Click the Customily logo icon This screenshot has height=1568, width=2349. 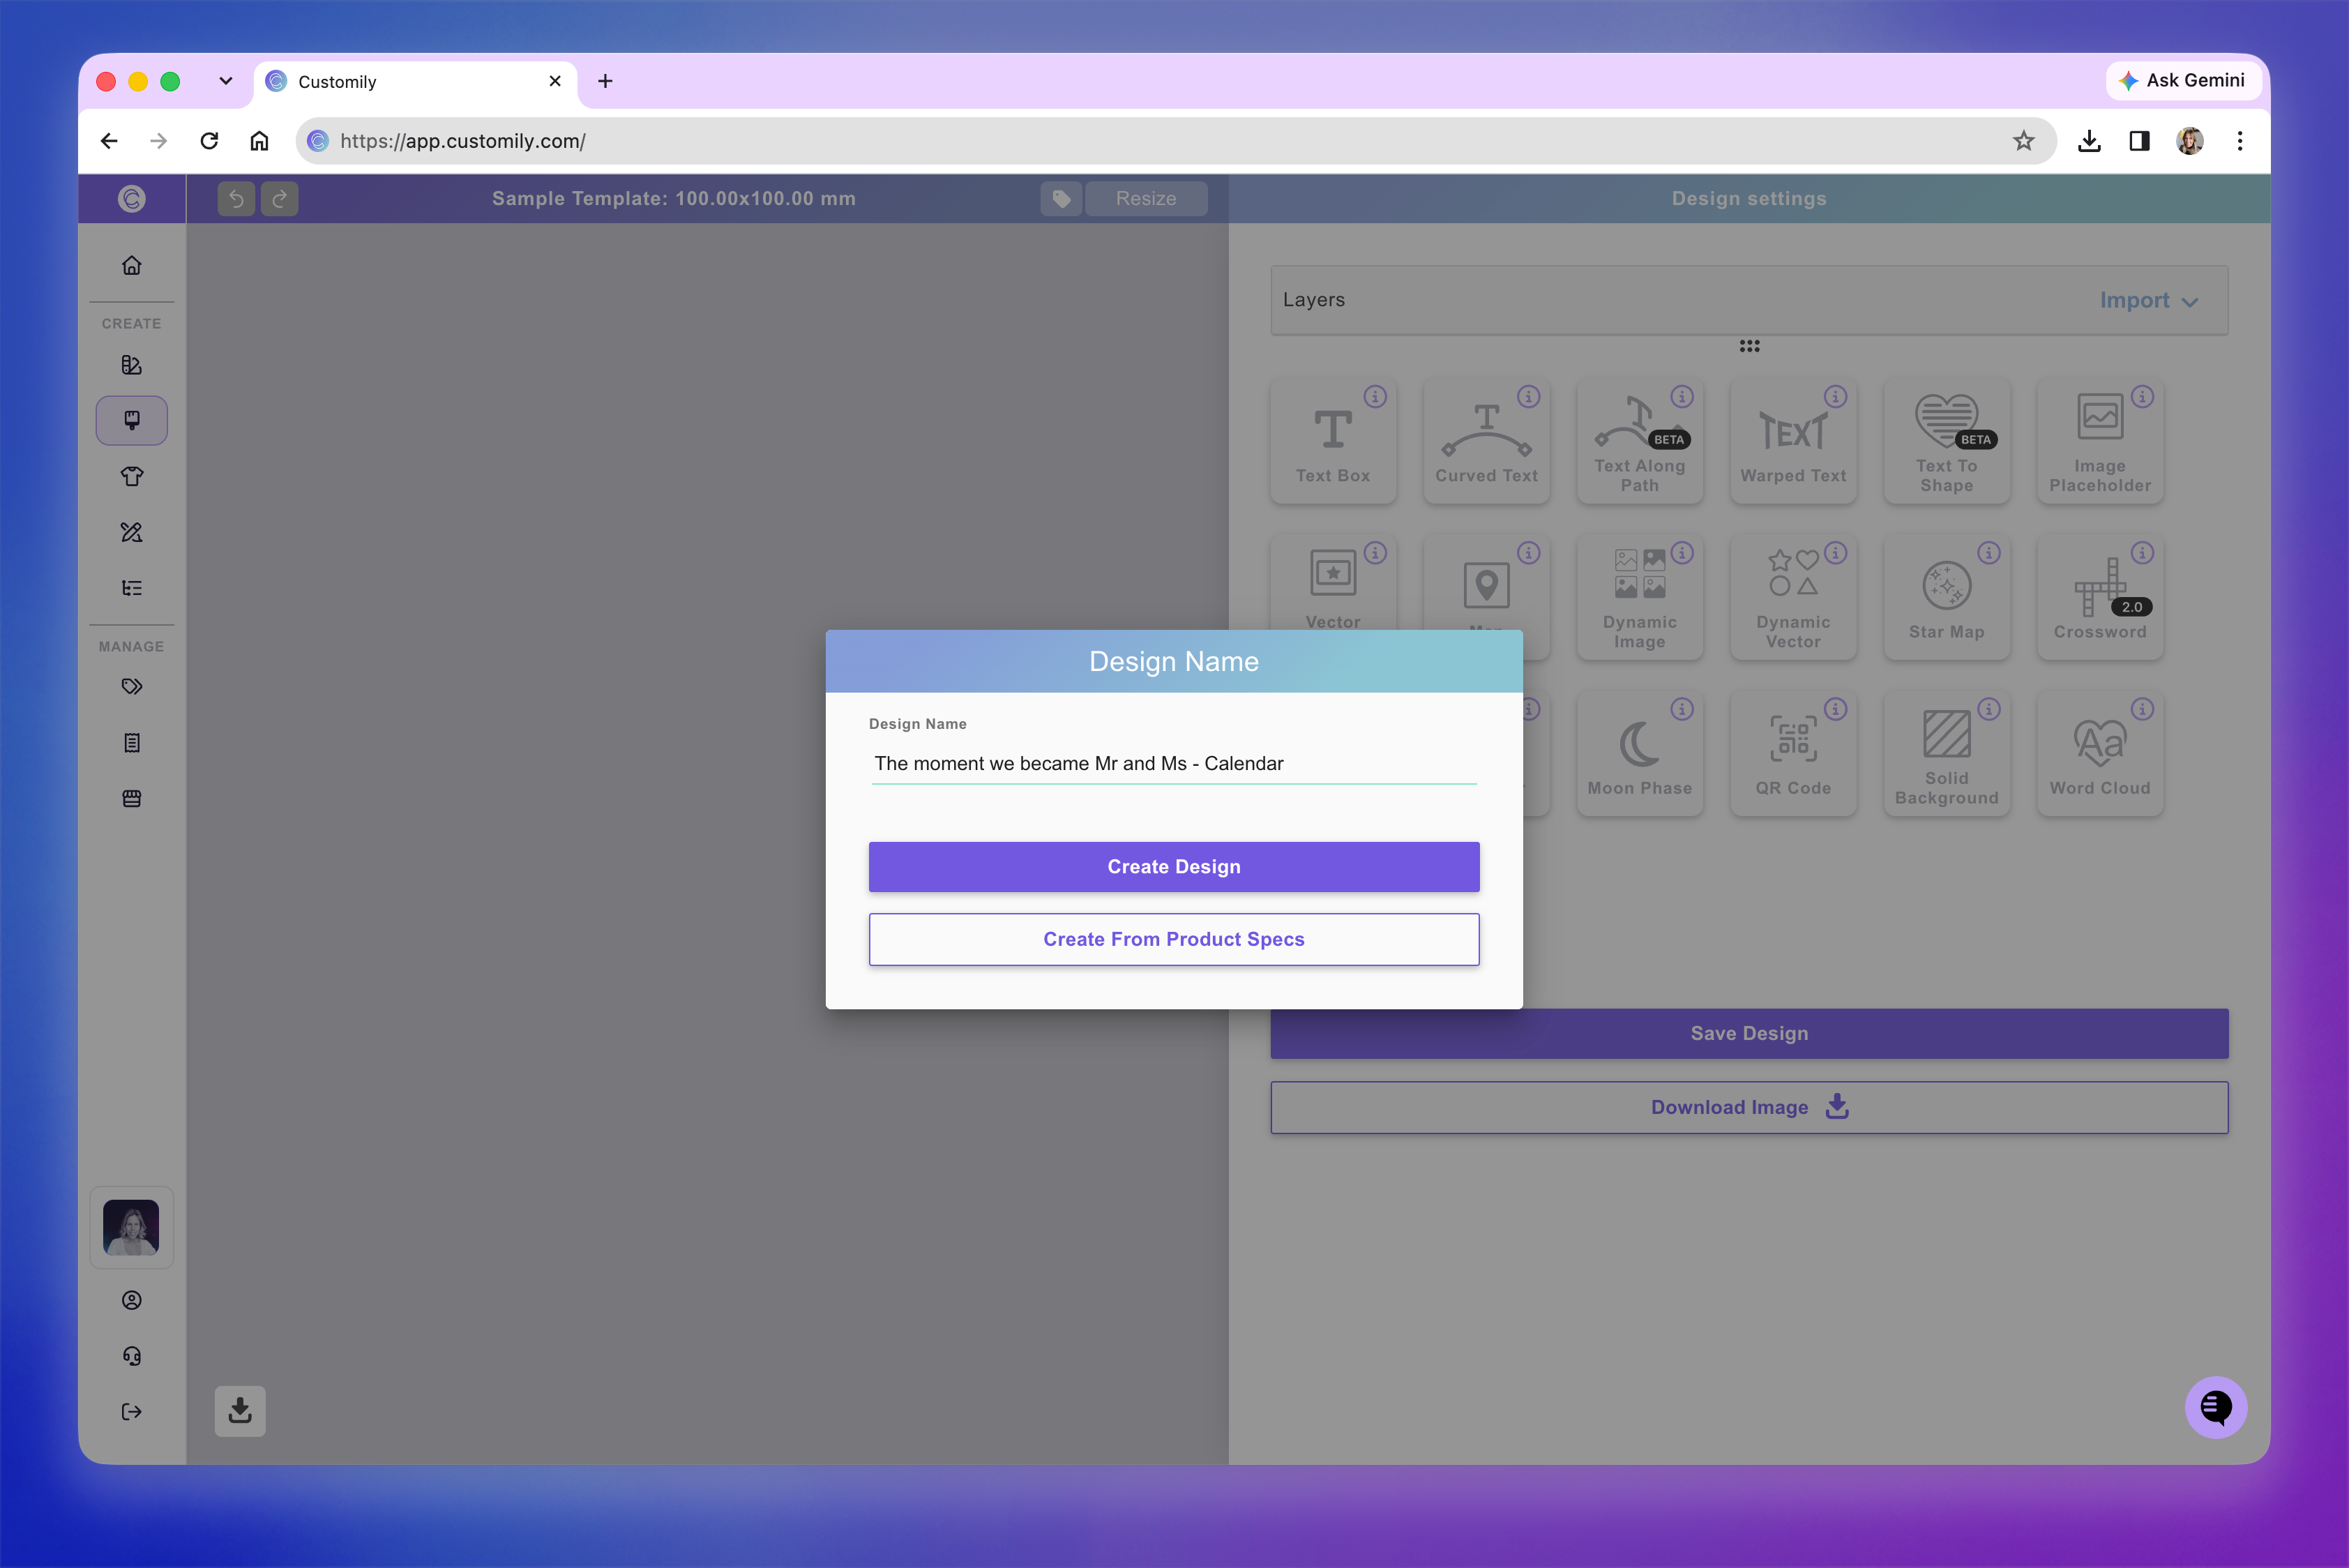[131, 198]
